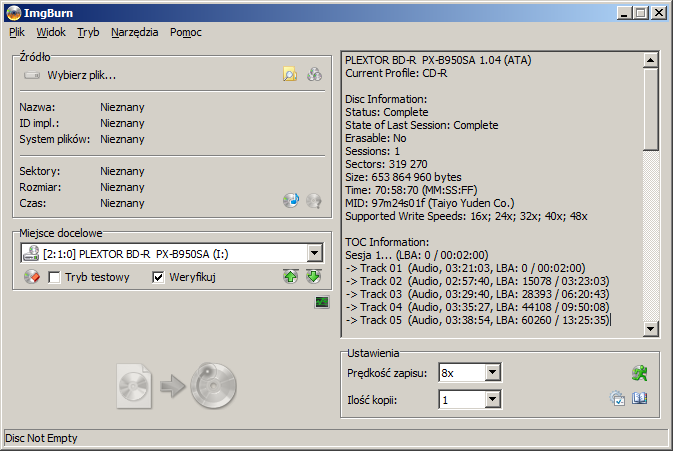Click the Supported Write Speeds line
The height and width of the screenshot is (451, 673).
[x=466, y=216]
